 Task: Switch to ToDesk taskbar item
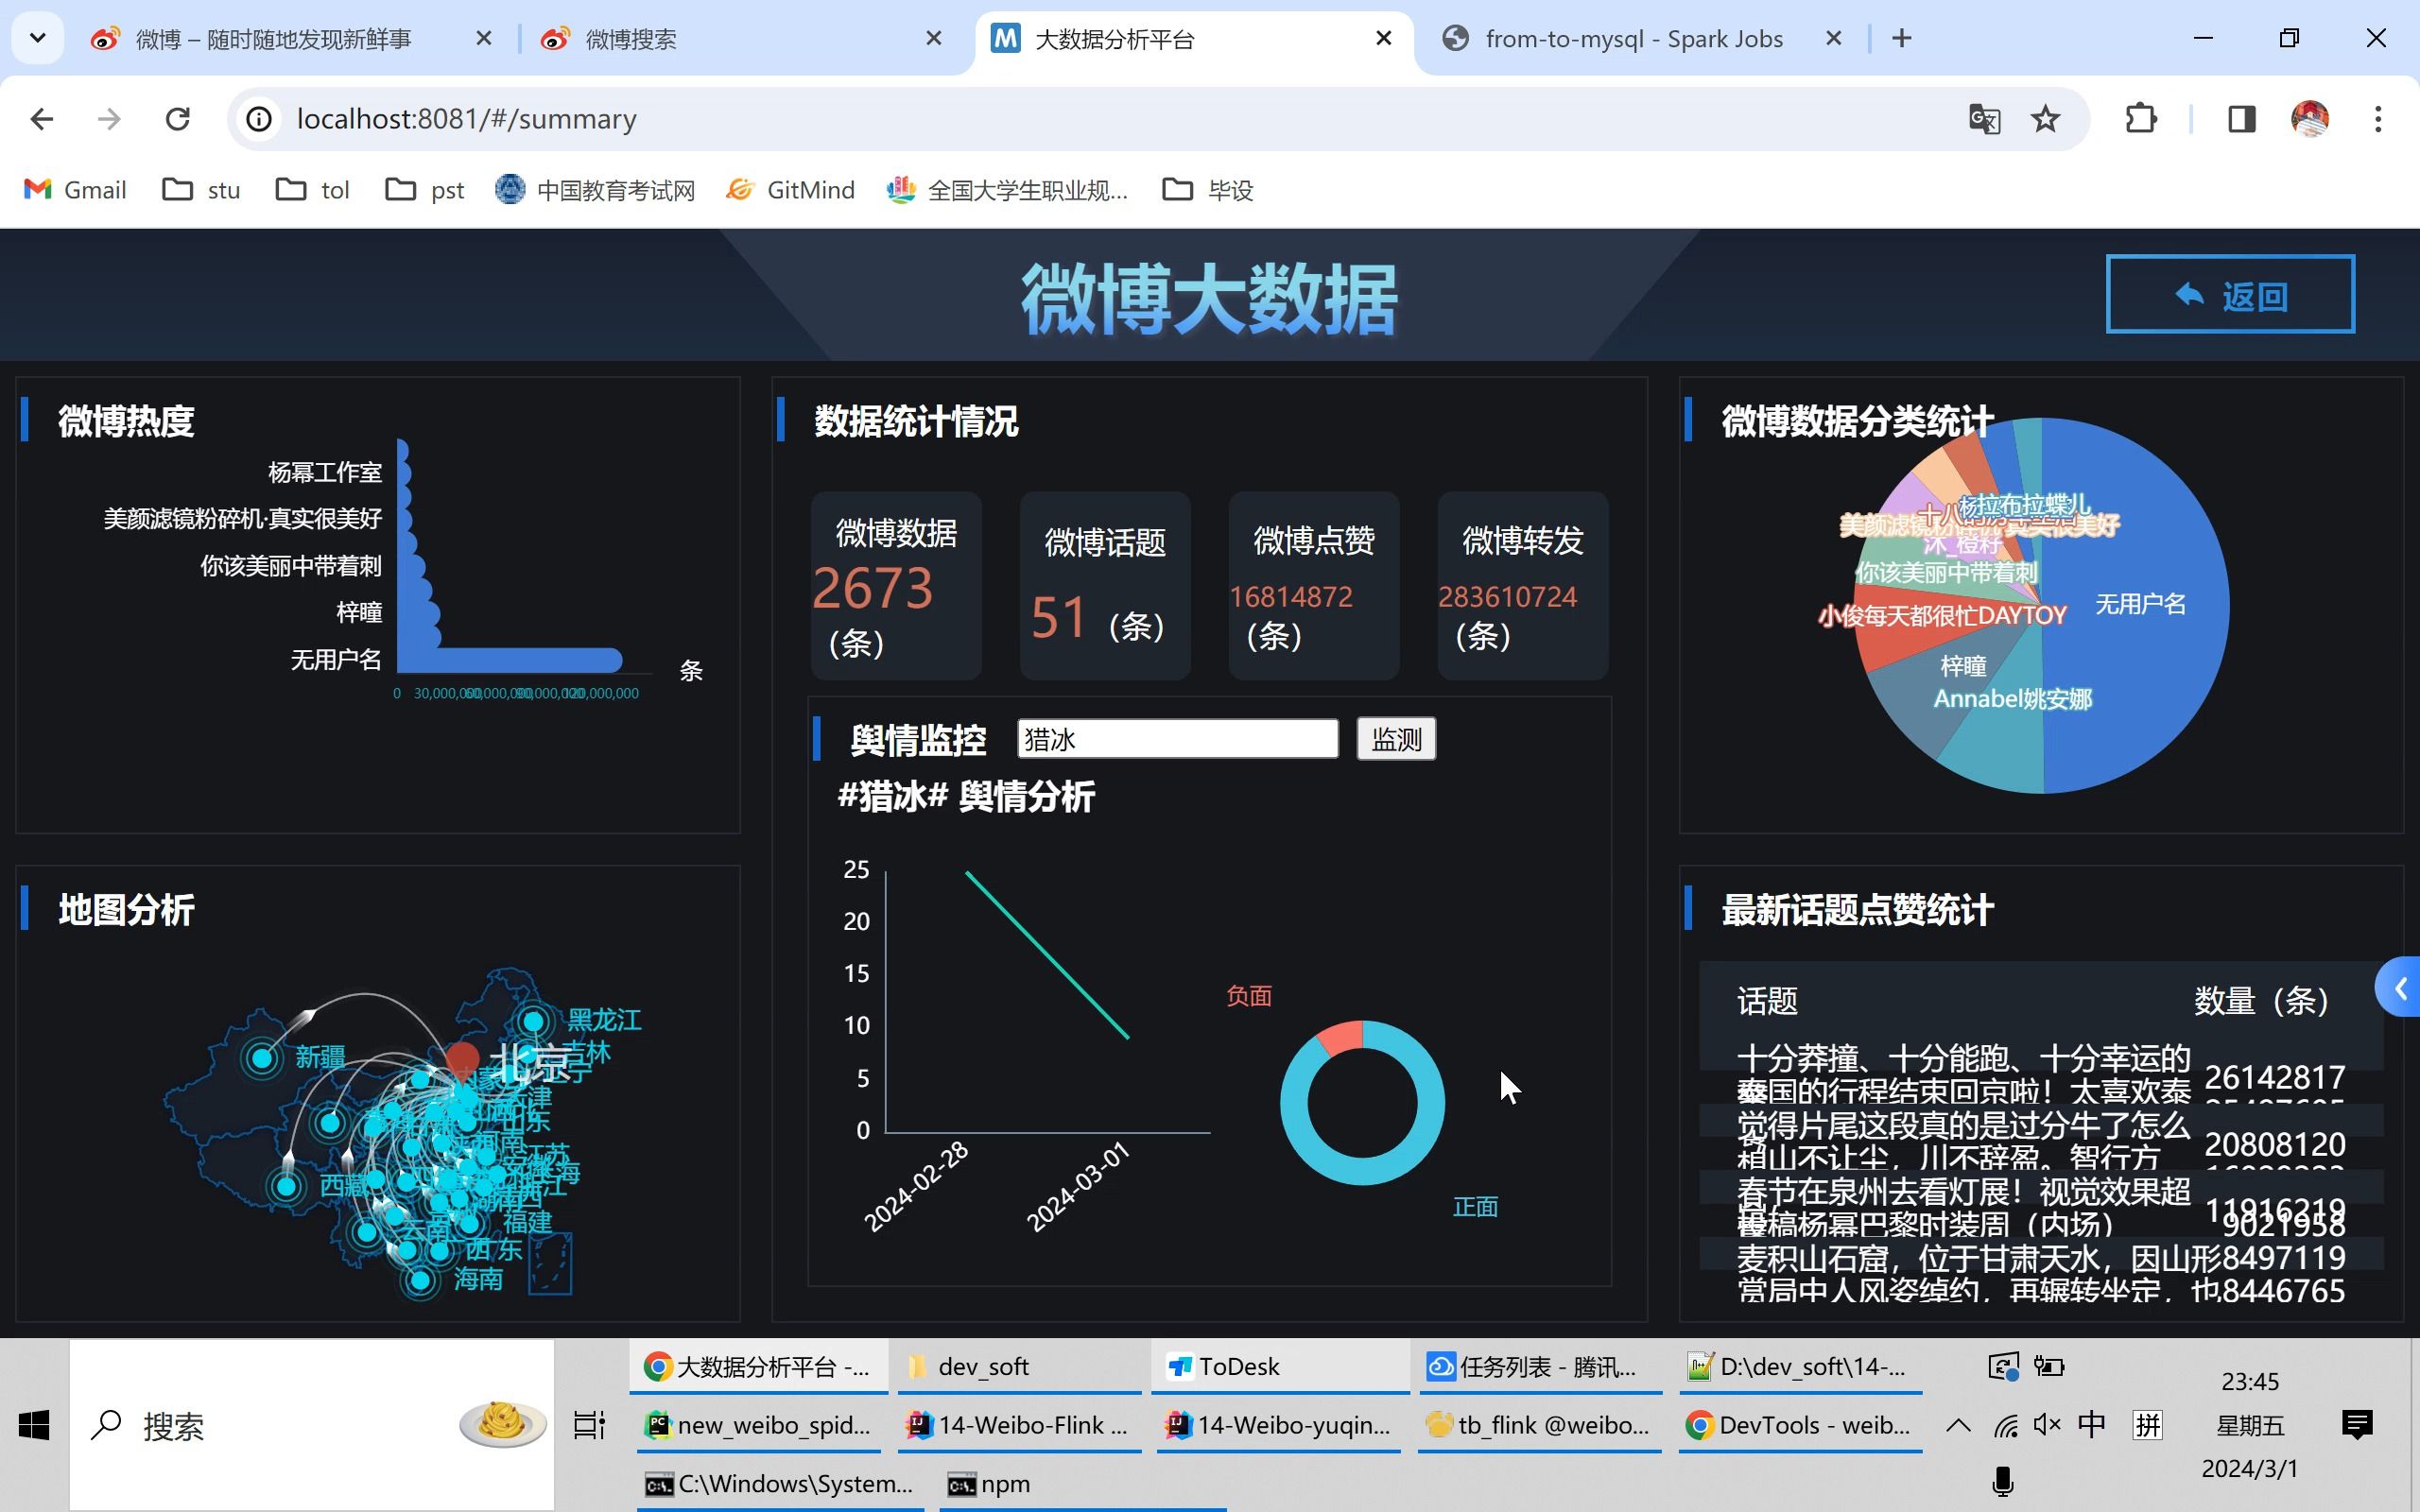1280,1366
